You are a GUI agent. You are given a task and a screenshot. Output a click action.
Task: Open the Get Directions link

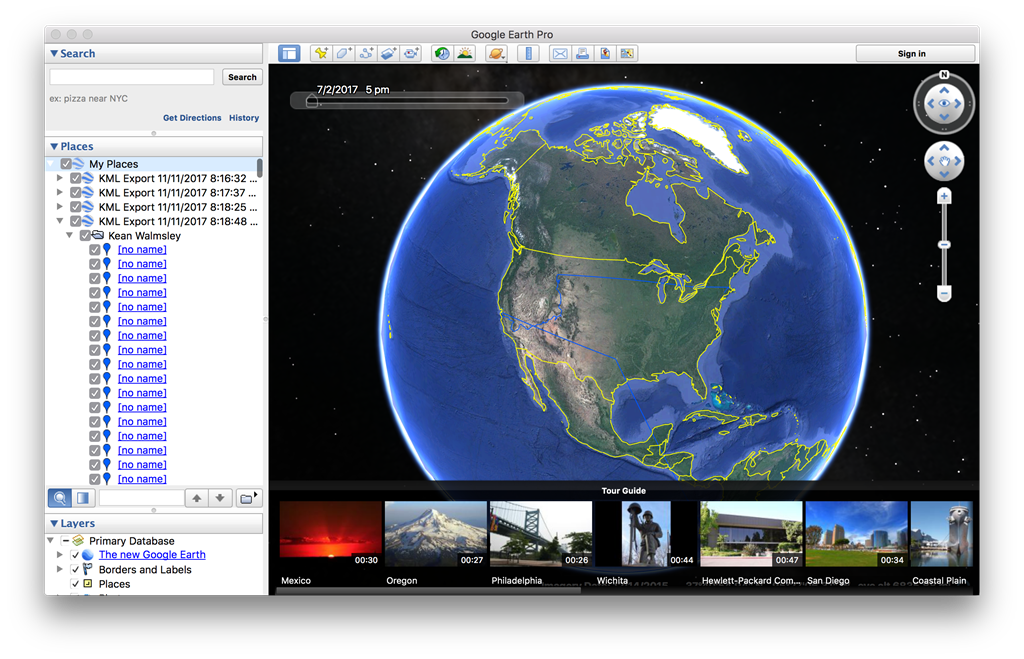pyautogui.click(x=192, y=118)
